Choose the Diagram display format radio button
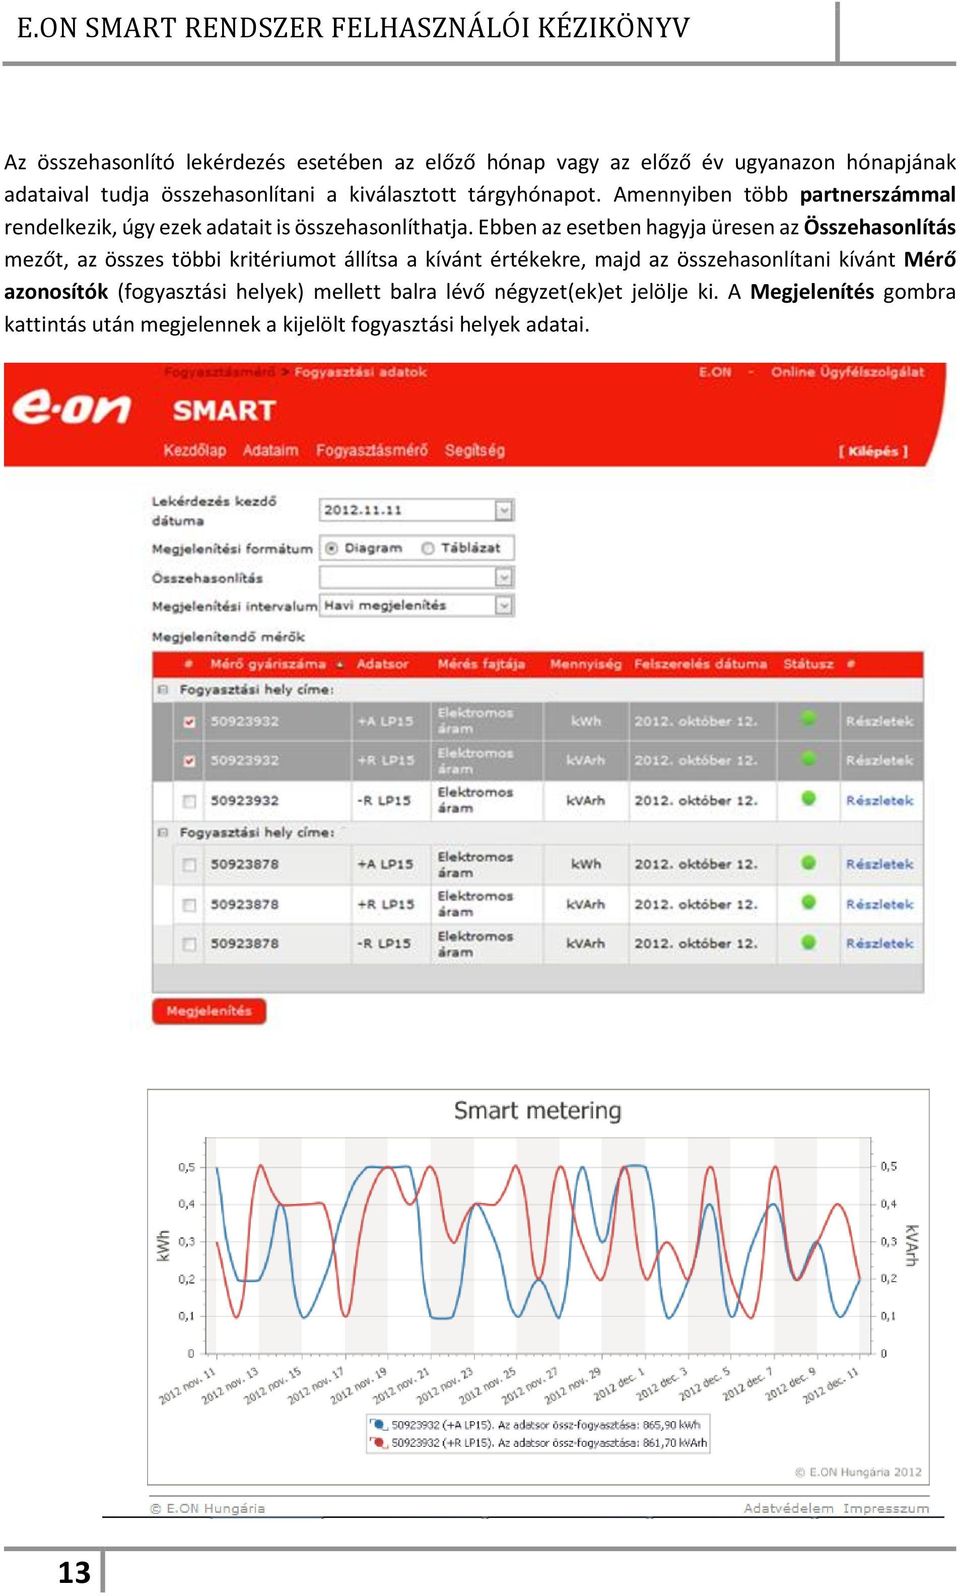 [331, 548]
